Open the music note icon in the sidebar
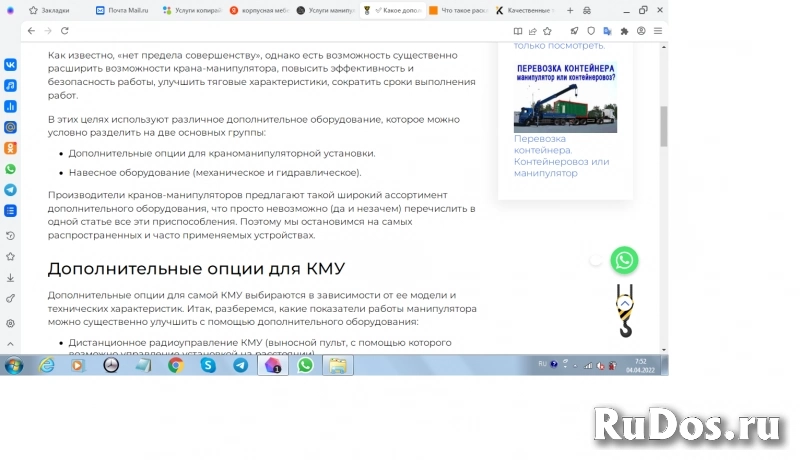The image size is (800, 460). click(10, 86)
